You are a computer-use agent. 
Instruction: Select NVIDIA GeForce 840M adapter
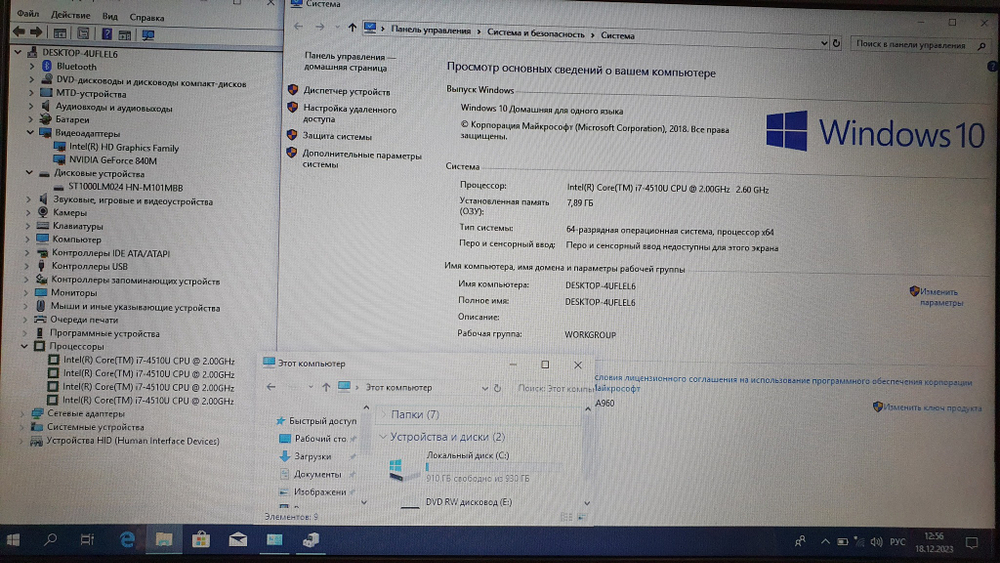(x=112, y=161)
